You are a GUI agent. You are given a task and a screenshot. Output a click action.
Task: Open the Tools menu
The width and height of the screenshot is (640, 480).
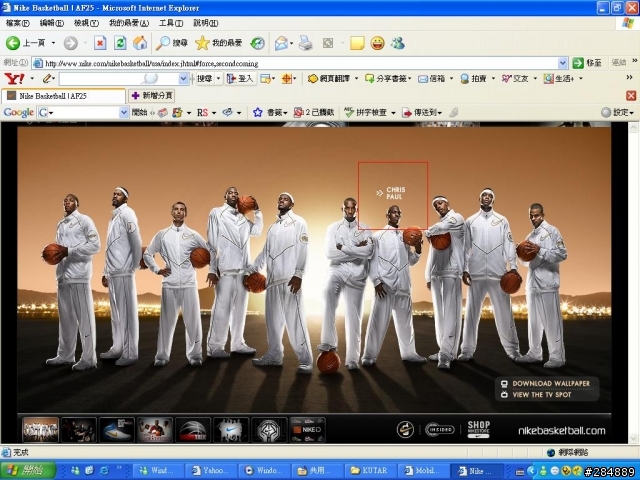[x=171, y=23]
